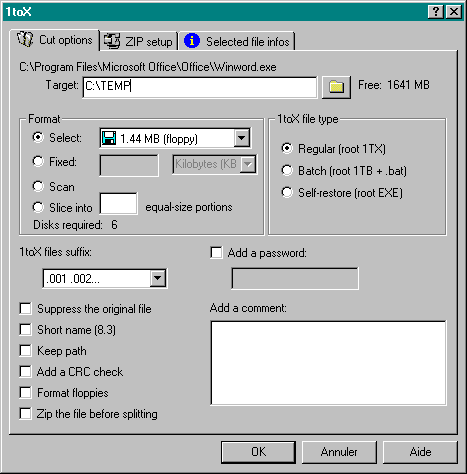Image resolution: width=467 pixels, height=474 pixels.
Task: Tick Zip the file before splitting
Action: pyautogui.click(x=25, y=414)
